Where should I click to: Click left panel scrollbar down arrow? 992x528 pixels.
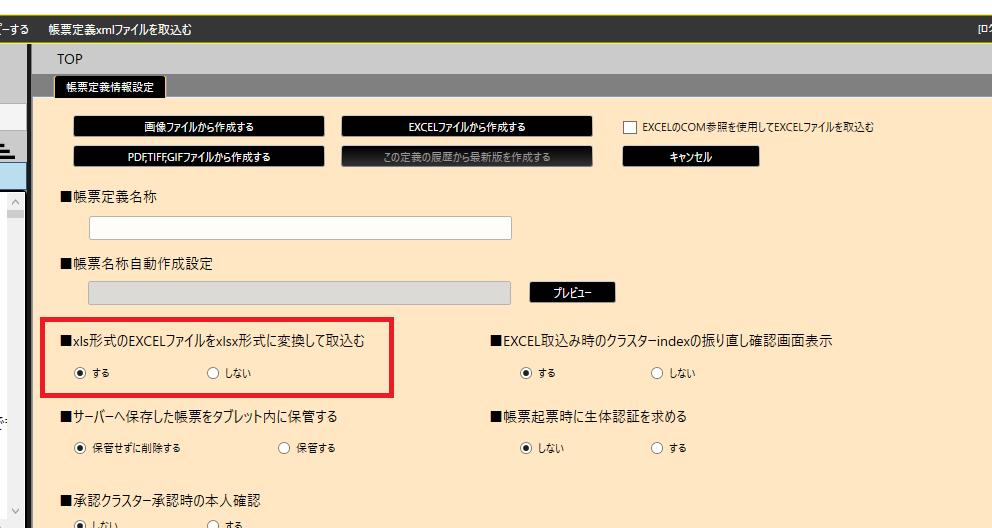click(x=16, y=510)
